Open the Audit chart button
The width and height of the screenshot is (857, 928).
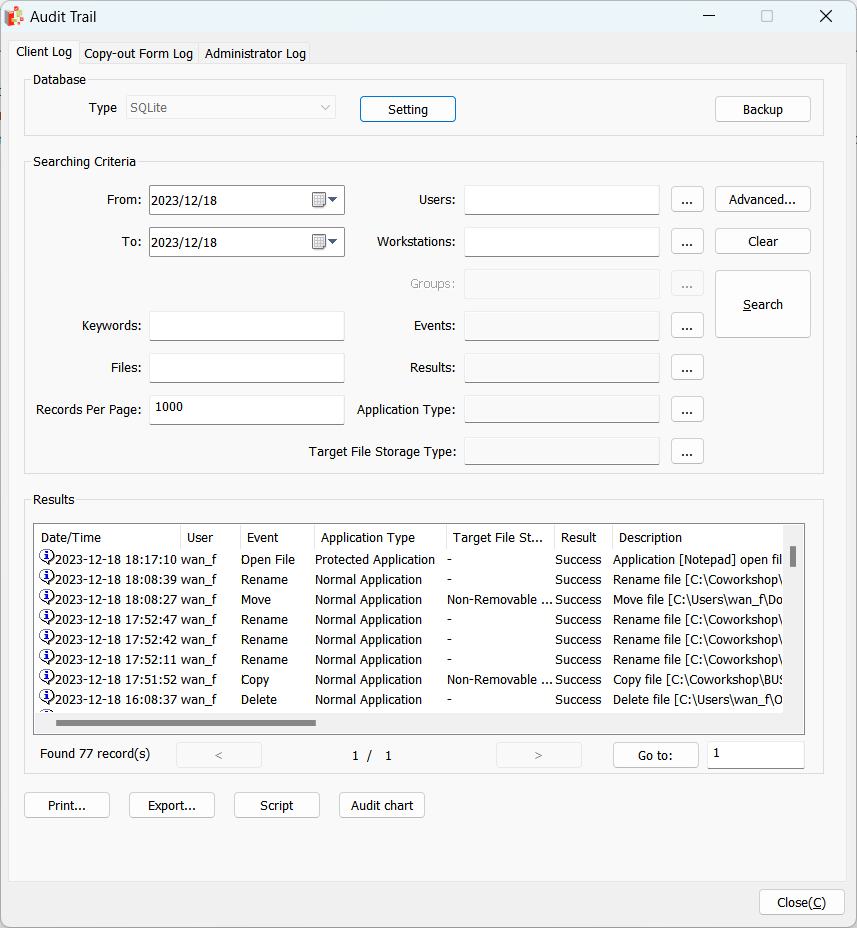[382, 806]
